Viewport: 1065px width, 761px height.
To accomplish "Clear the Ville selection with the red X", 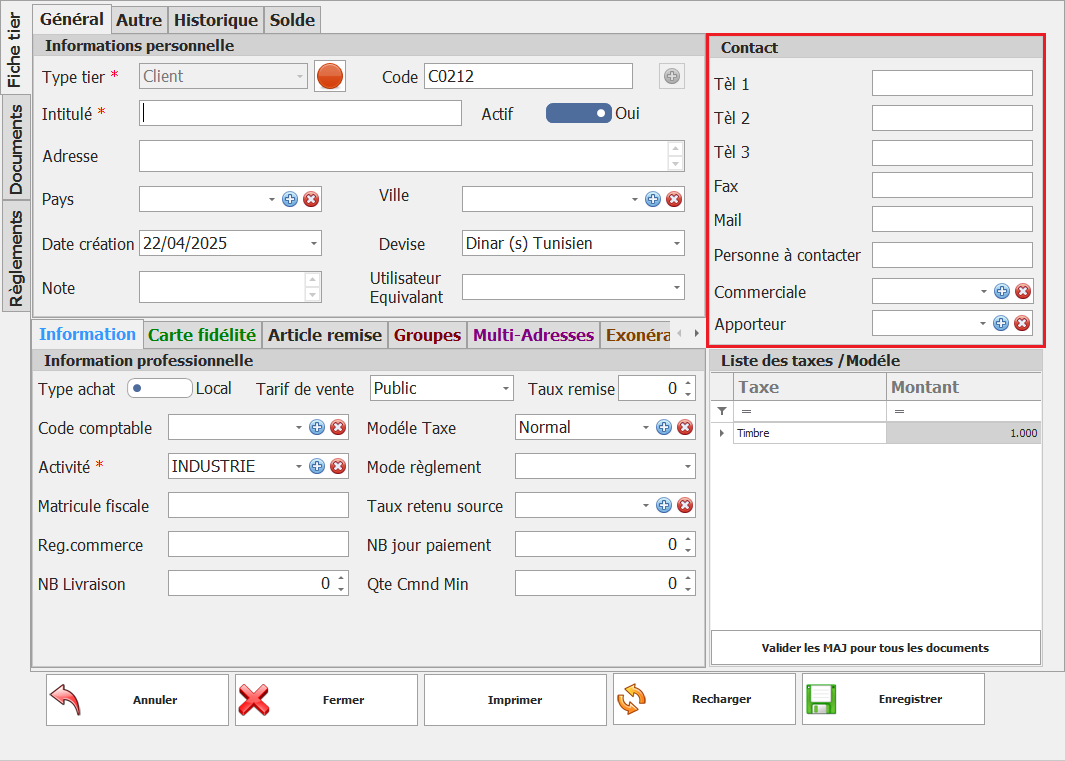I will [675, 199].
